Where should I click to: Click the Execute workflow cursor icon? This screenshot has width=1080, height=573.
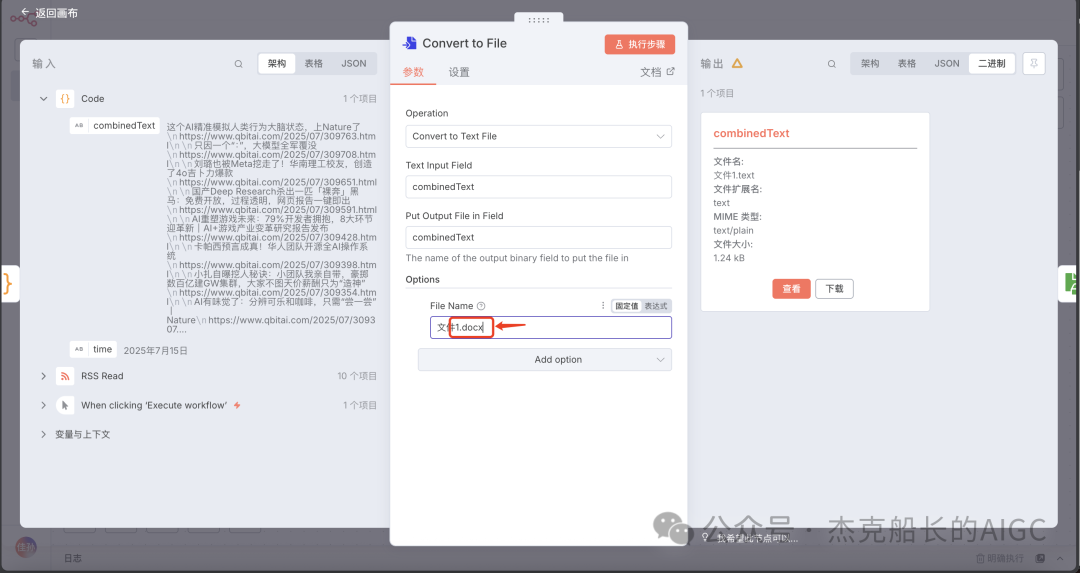pyautogui.click(x=65, y=405)
